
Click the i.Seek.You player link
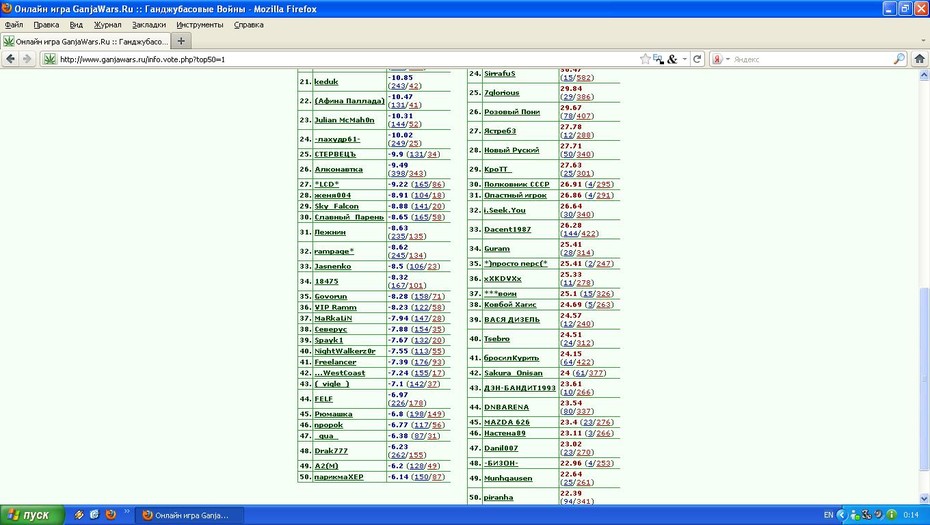click(505, 211)
